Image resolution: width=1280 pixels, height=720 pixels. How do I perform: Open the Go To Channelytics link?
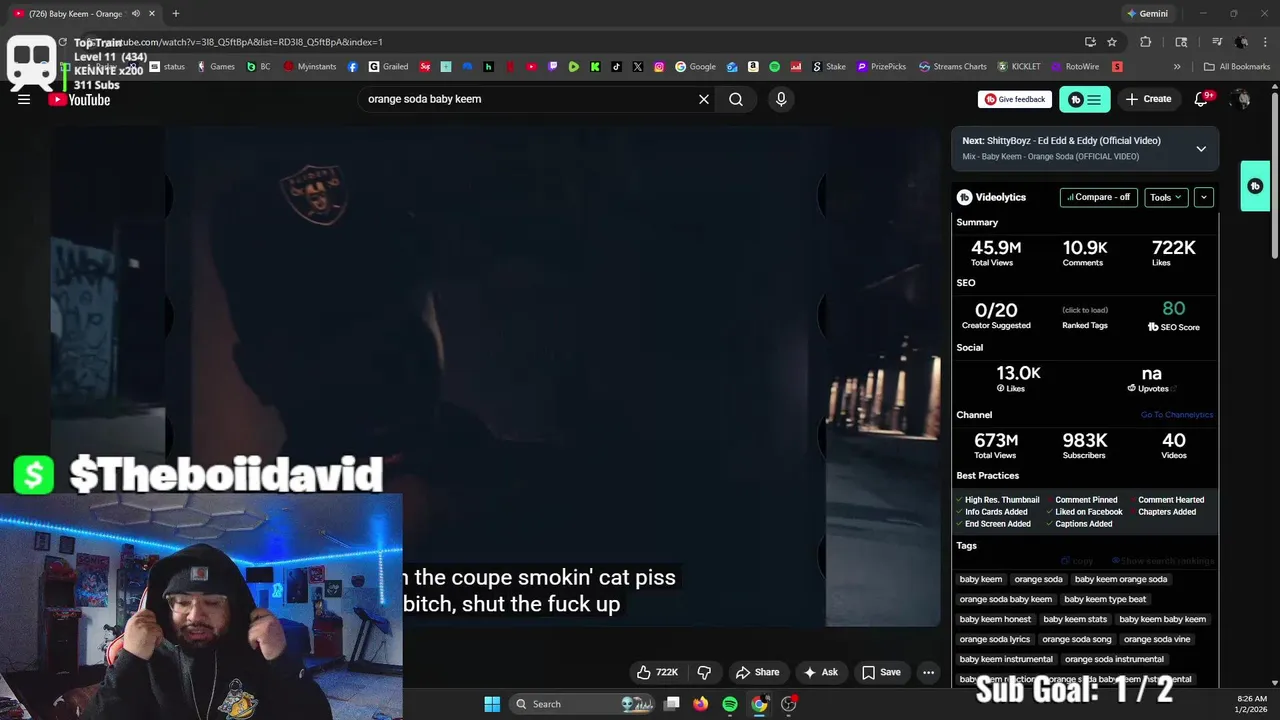(1176, 415)
